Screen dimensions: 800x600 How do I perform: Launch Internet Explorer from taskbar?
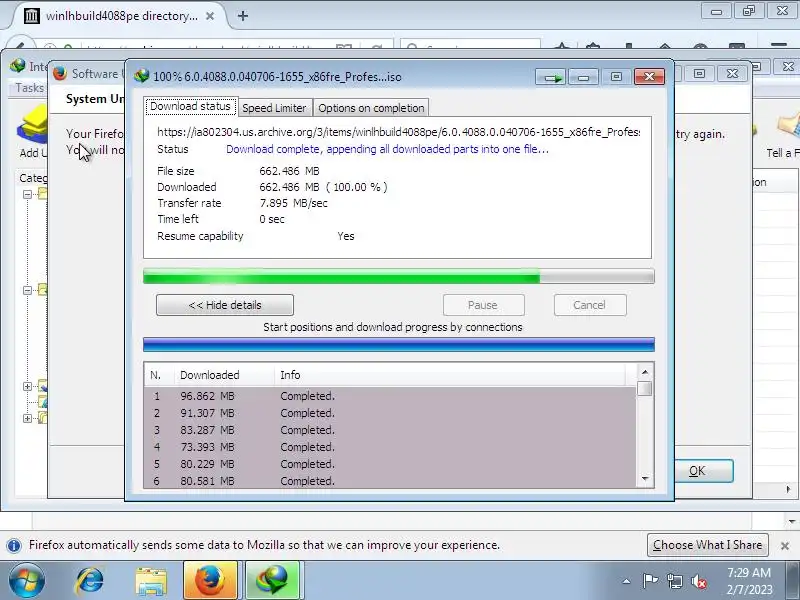(90, 581)
